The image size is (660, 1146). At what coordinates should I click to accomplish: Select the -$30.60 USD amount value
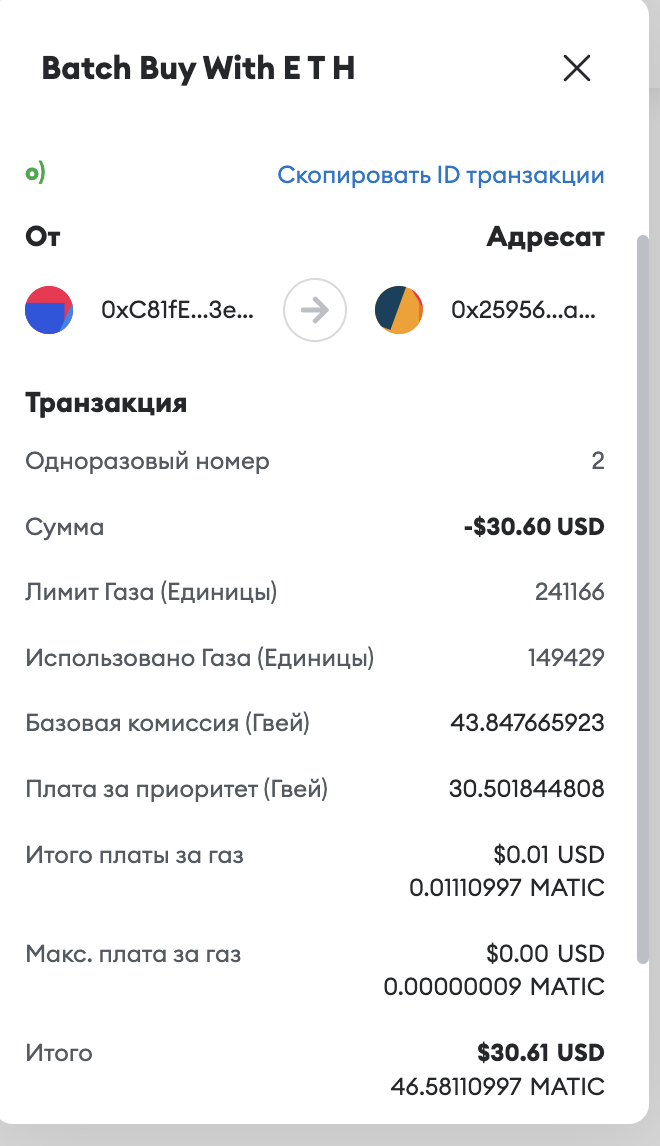[534, 526]
